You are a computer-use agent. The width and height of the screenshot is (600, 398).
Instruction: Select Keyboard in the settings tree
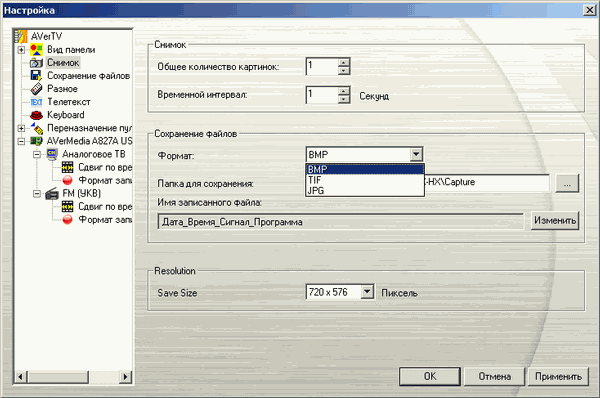66,115
